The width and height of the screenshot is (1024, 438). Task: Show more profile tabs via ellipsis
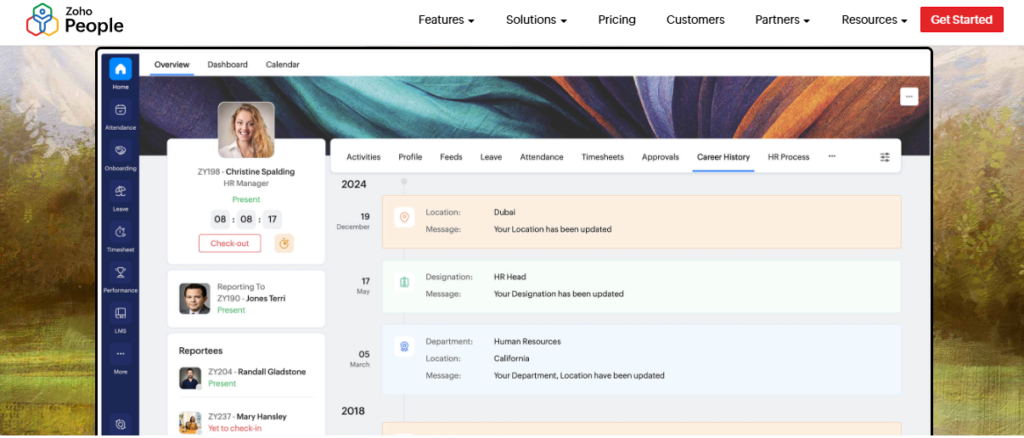click(832, 157)
